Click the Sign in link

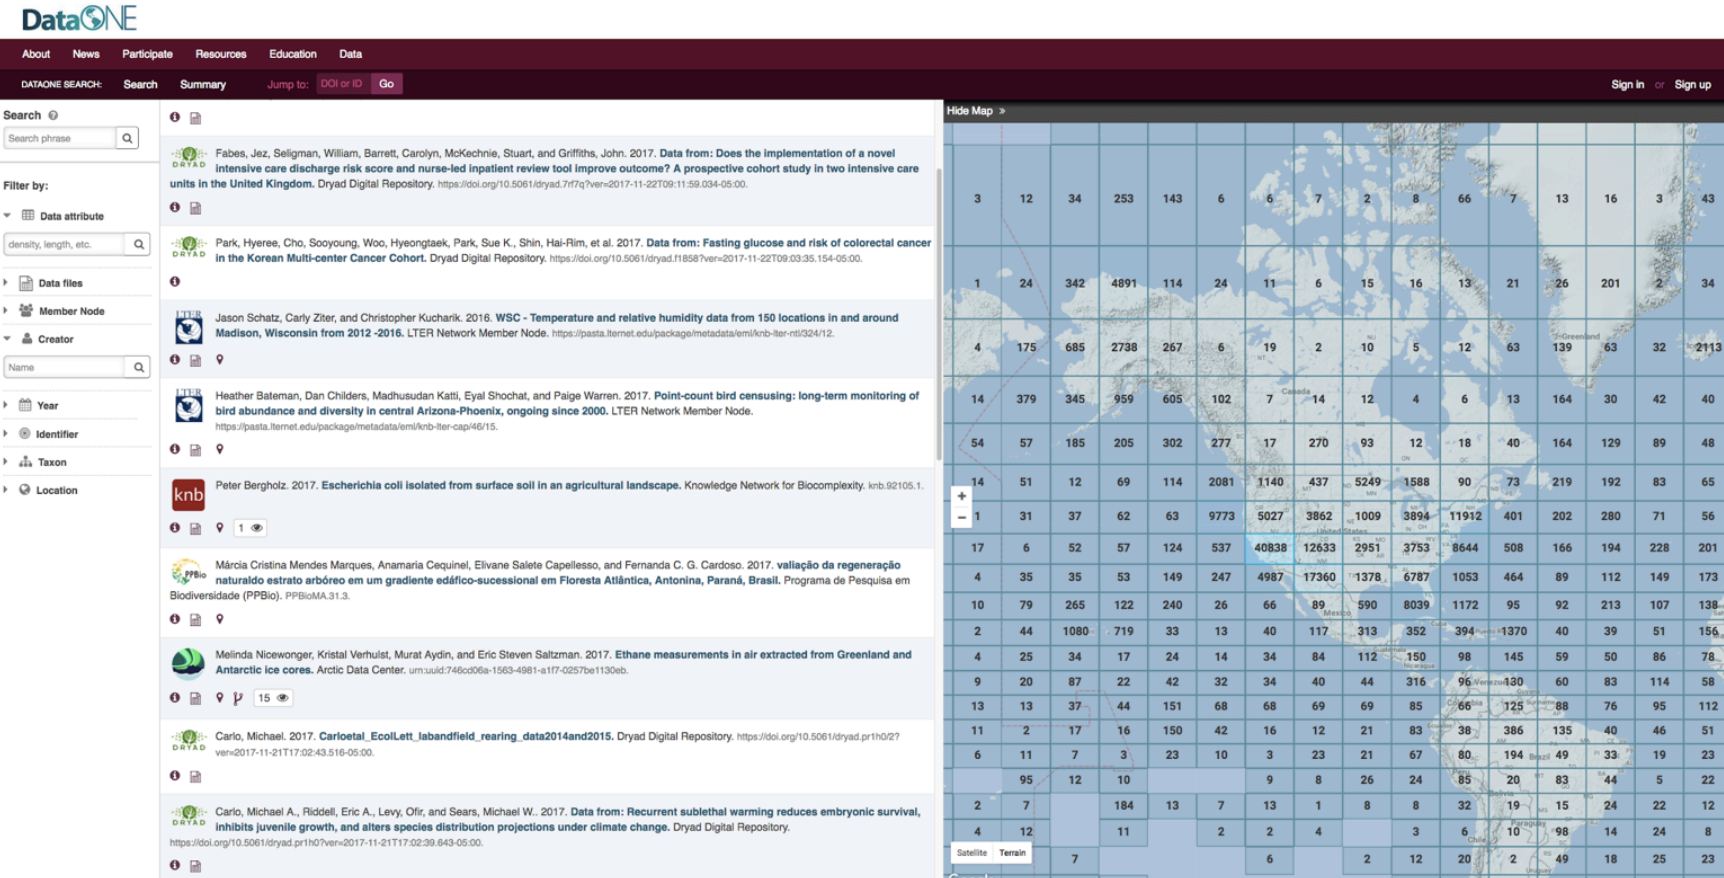coord(1627,84)
